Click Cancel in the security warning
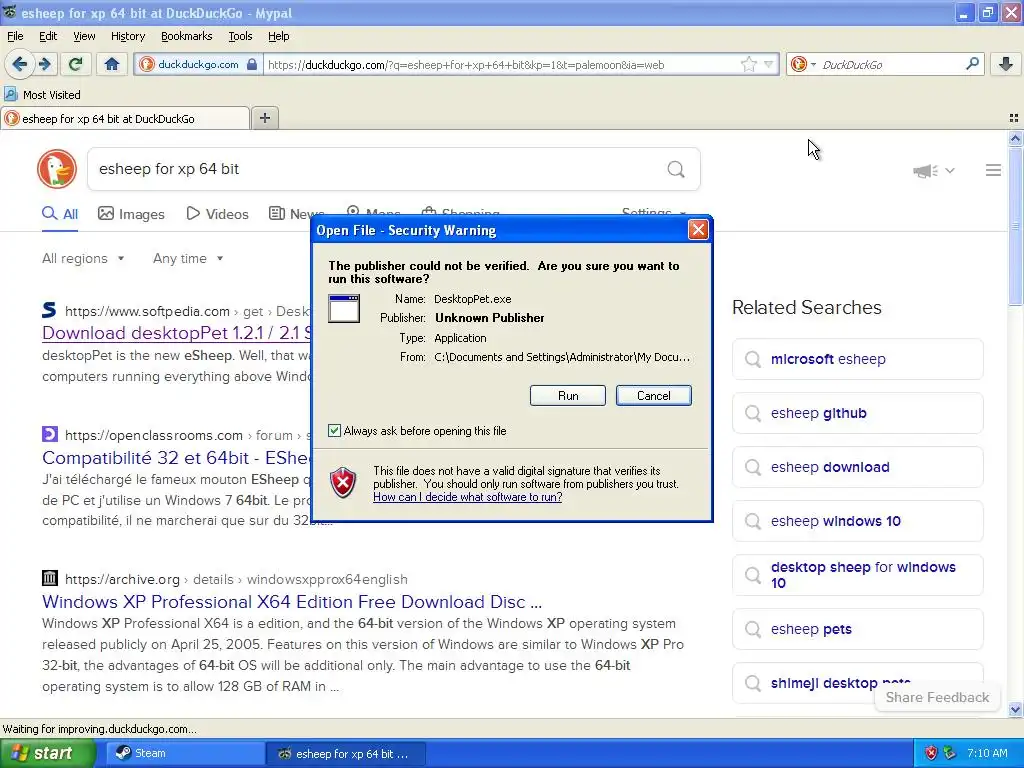The height and width of the screenshot is (768, 1024). click(653, 396)
